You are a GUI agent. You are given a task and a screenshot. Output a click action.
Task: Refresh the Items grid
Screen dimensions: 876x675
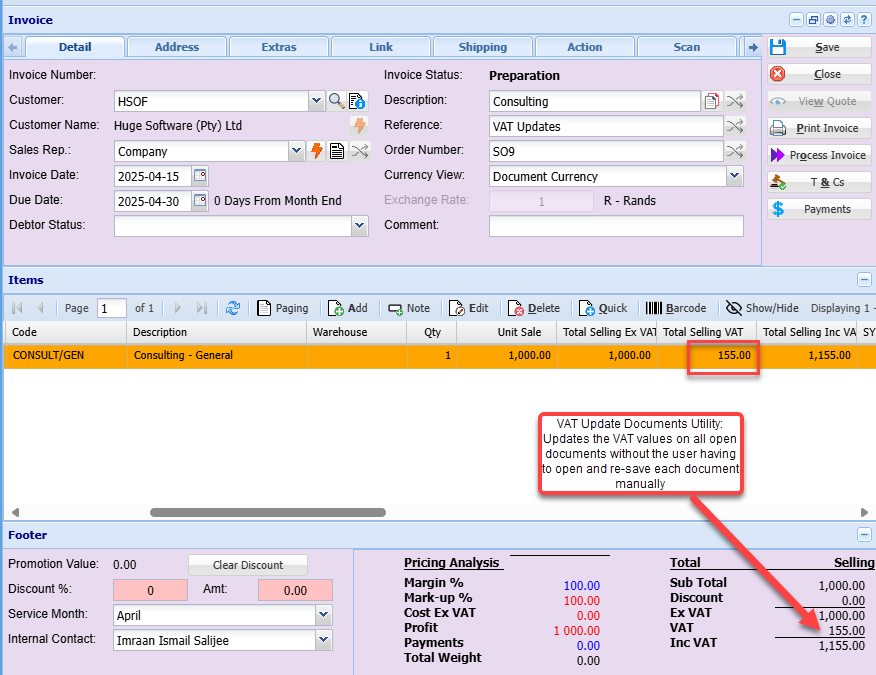233,309
